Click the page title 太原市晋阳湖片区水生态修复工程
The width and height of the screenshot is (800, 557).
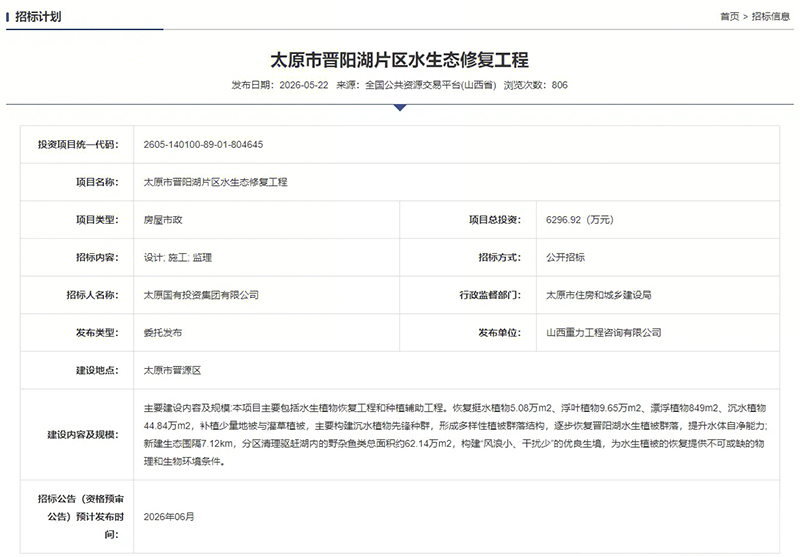pyautogui.click(x=399, y=60)
